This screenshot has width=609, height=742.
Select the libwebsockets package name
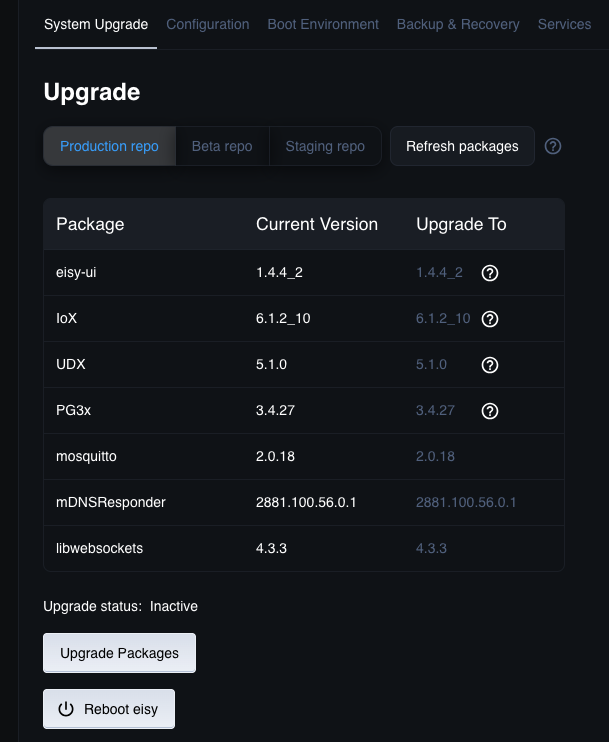99,548
